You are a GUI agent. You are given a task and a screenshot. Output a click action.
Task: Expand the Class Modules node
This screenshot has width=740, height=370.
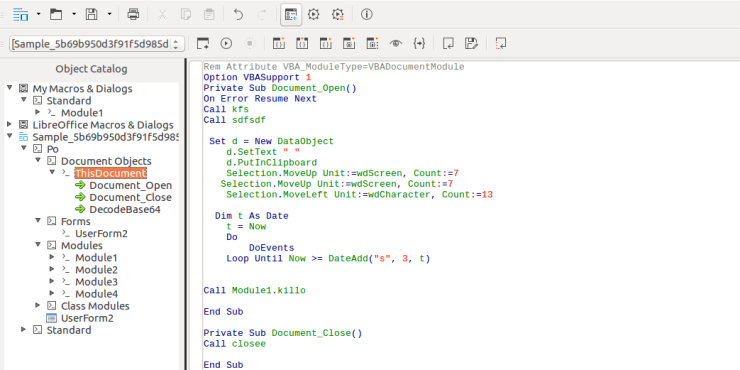pos(38,305)
